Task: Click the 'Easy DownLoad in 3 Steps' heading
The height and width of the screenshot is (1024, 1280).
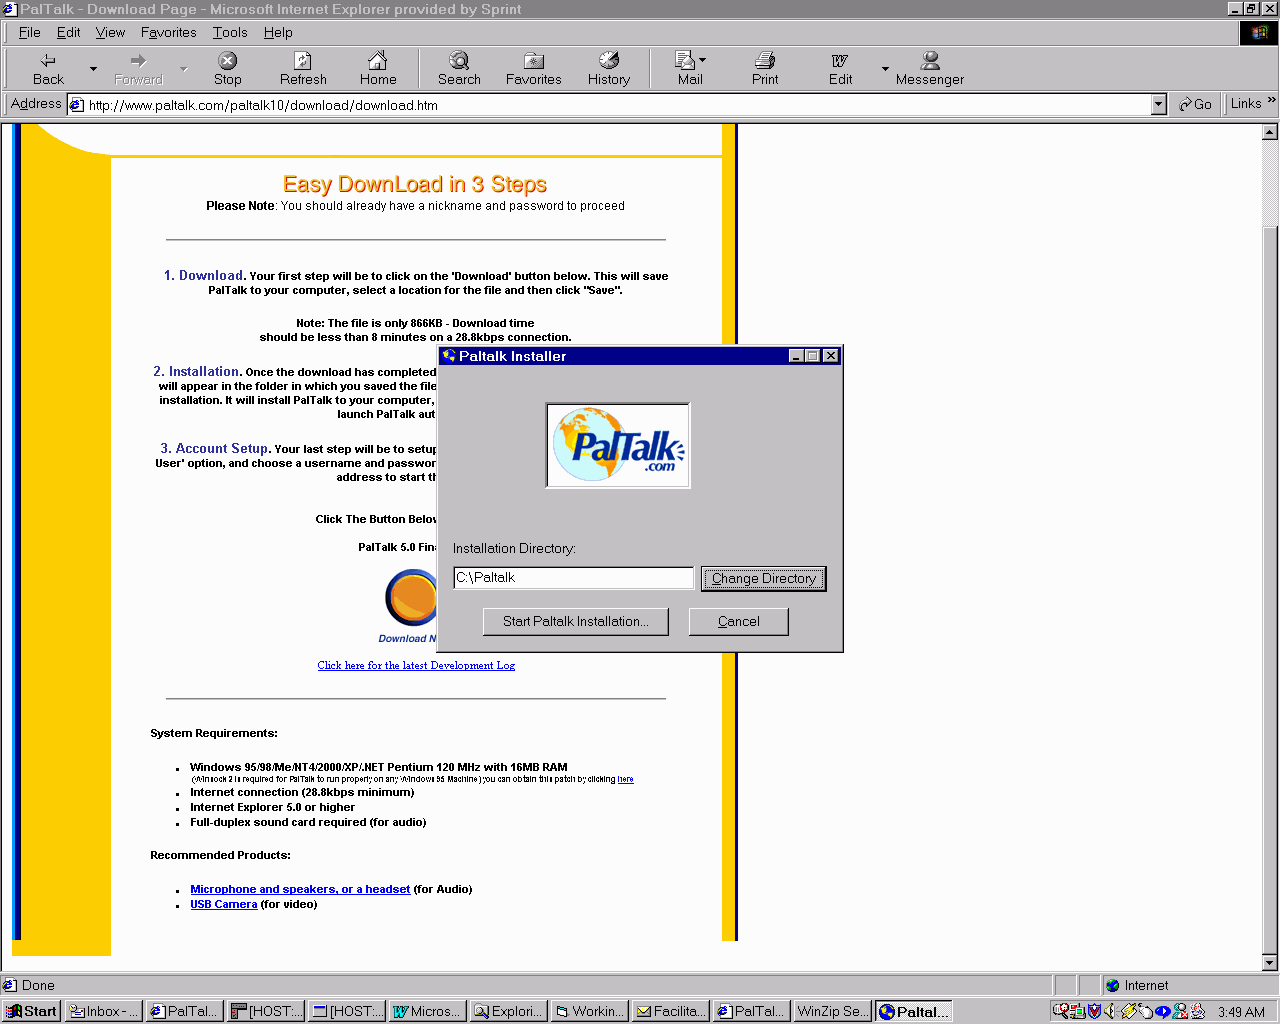Action: [415, 184]
